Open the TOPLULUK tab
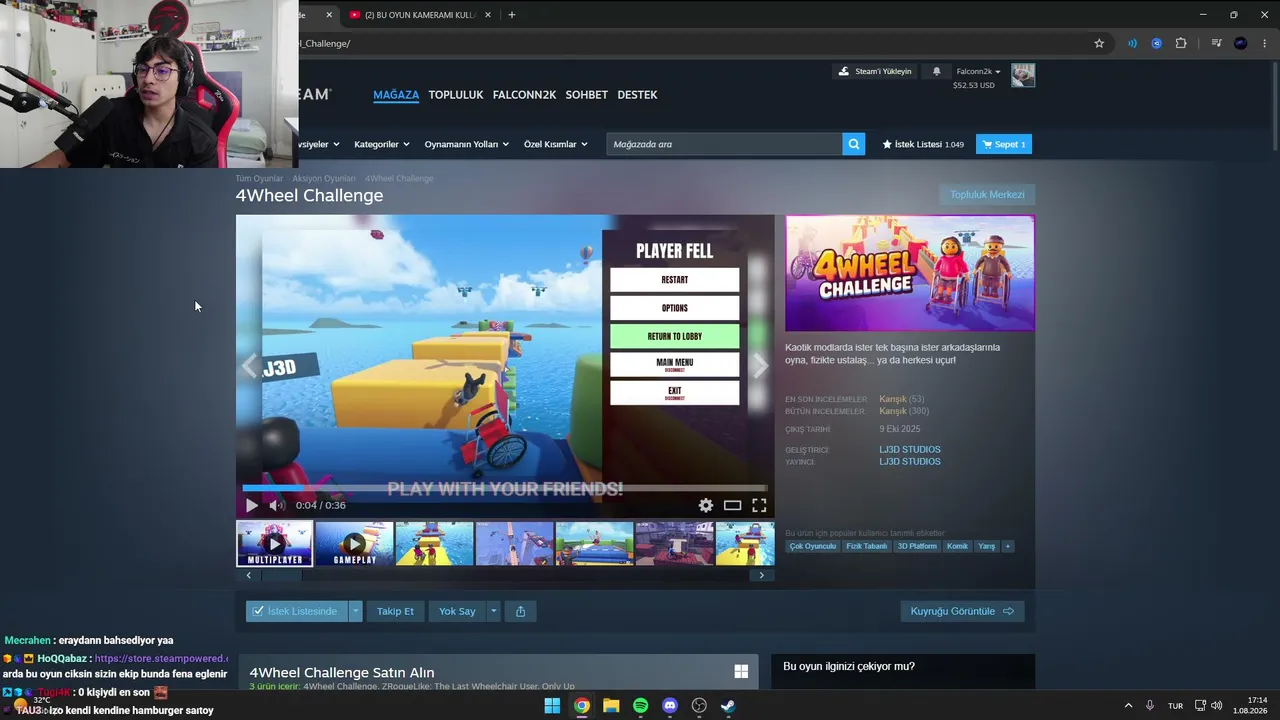Image resolution: width=1280 pixels, height=720 pixels. click(456, 95)
